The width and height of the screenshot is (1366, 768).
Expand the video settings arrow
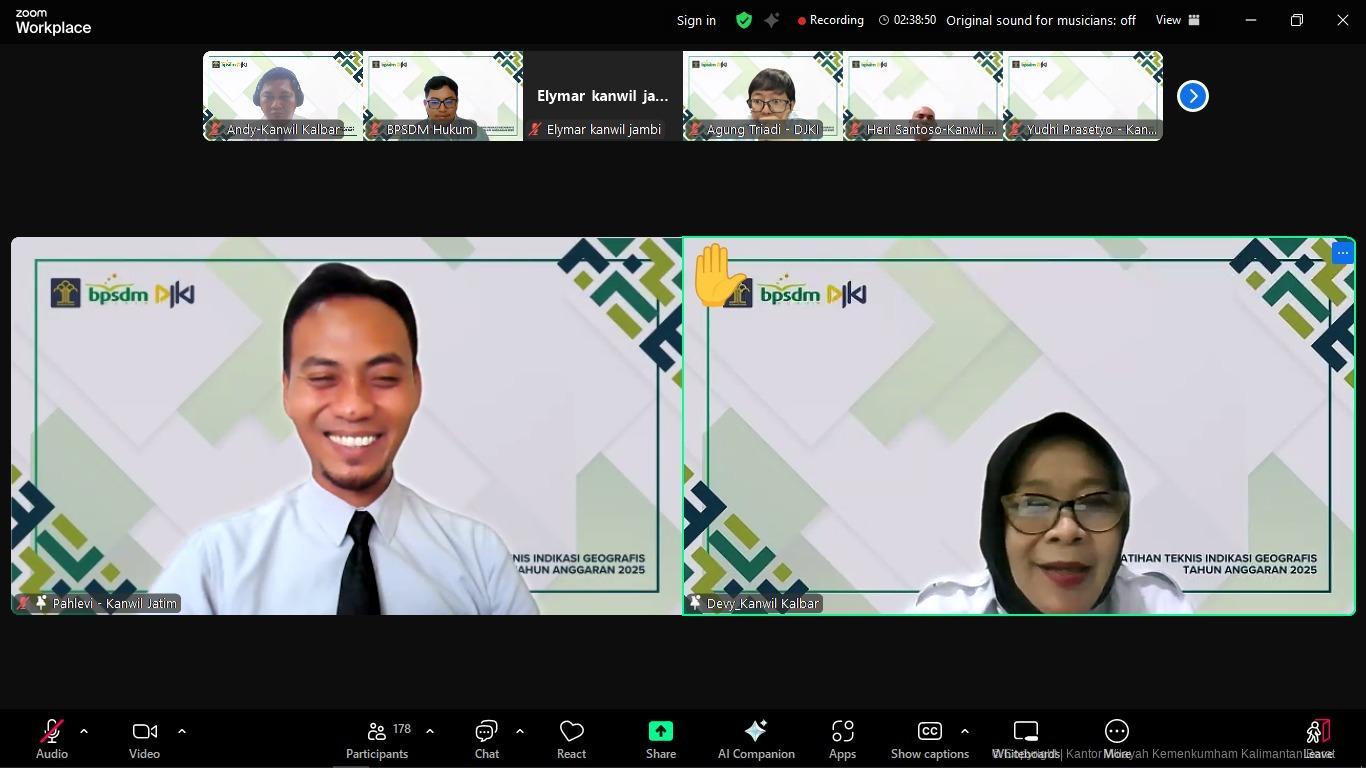point(182,731)
